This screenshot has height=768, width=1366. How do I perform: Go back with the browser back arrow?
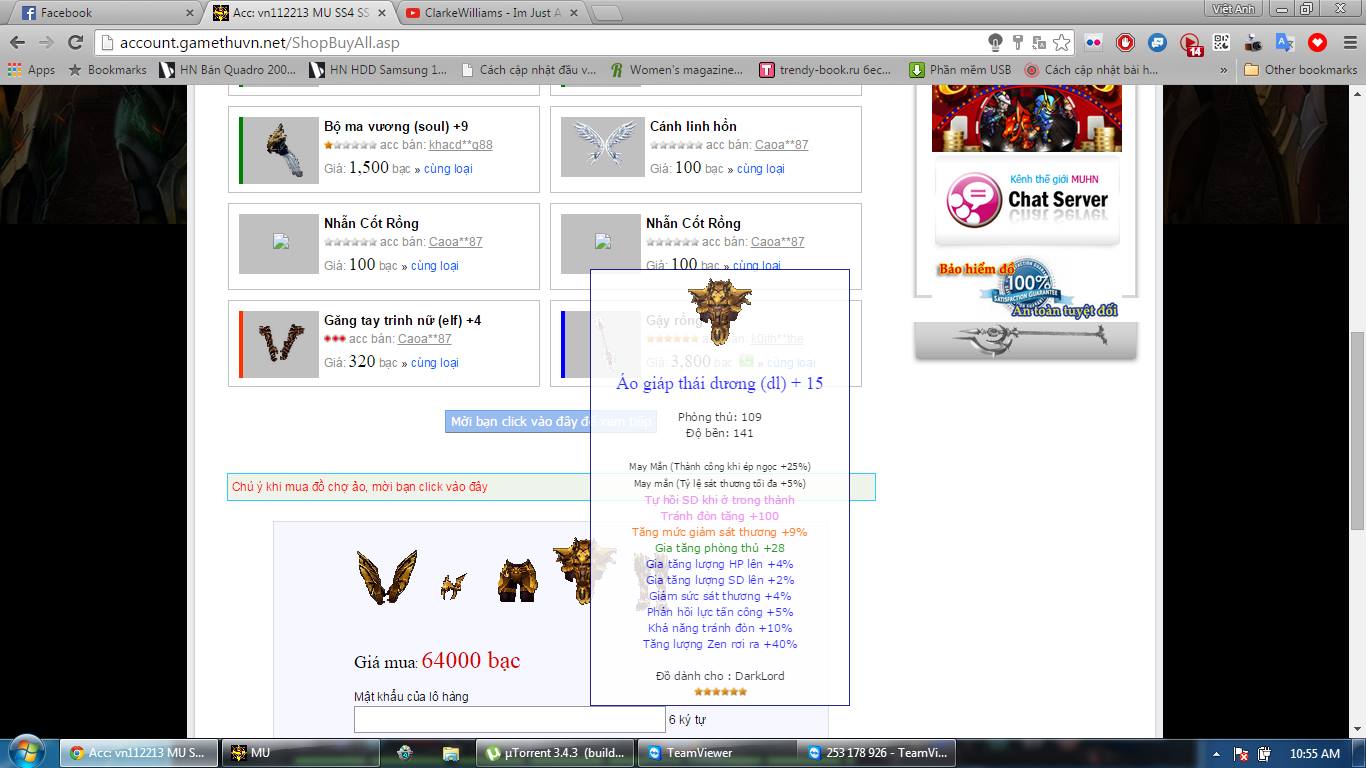tap(17, 43)
